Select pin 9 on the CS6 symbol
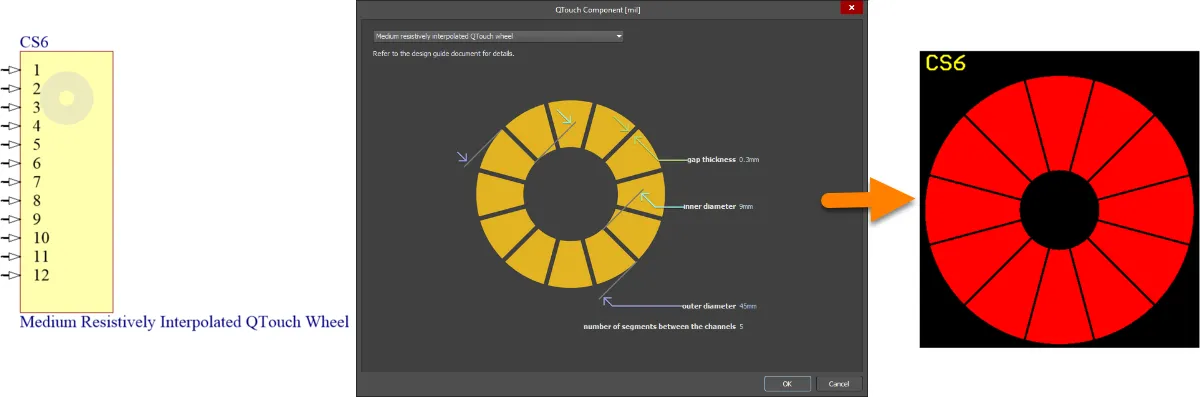This screenshot has width=1200, height=398. (x=20, y=219)
